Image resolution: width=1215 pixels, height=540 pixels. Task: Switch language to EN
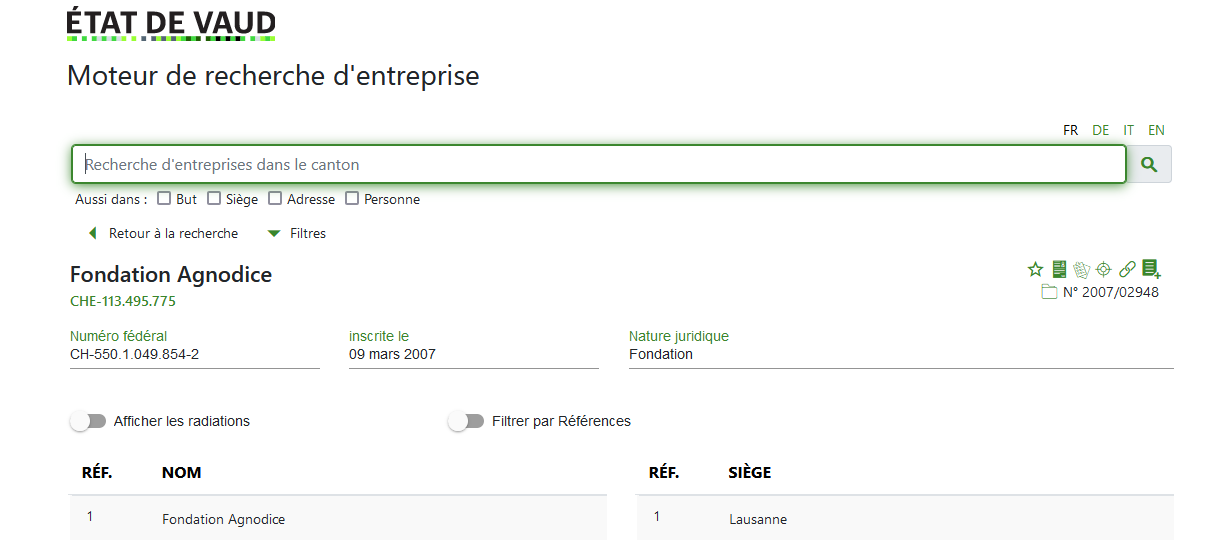tap(1156, 130)
